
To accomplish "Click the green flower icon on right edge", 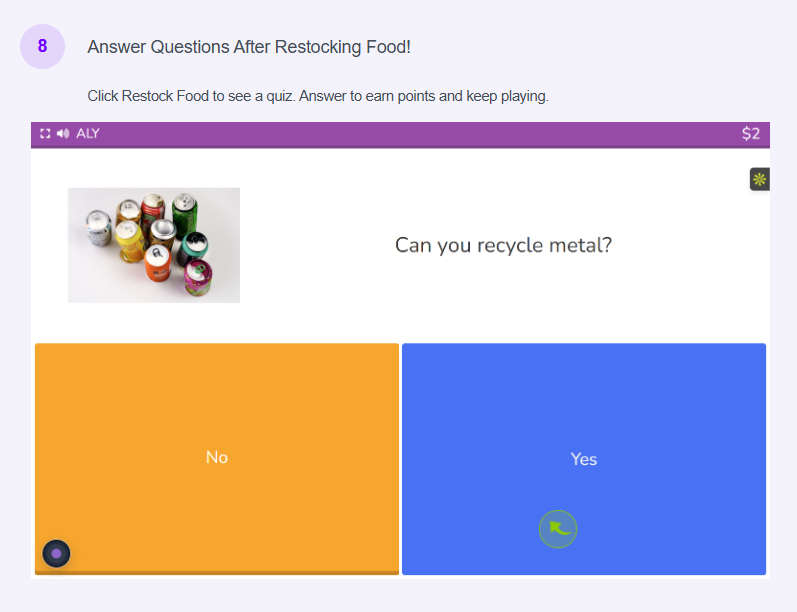I will pos(759,180).
